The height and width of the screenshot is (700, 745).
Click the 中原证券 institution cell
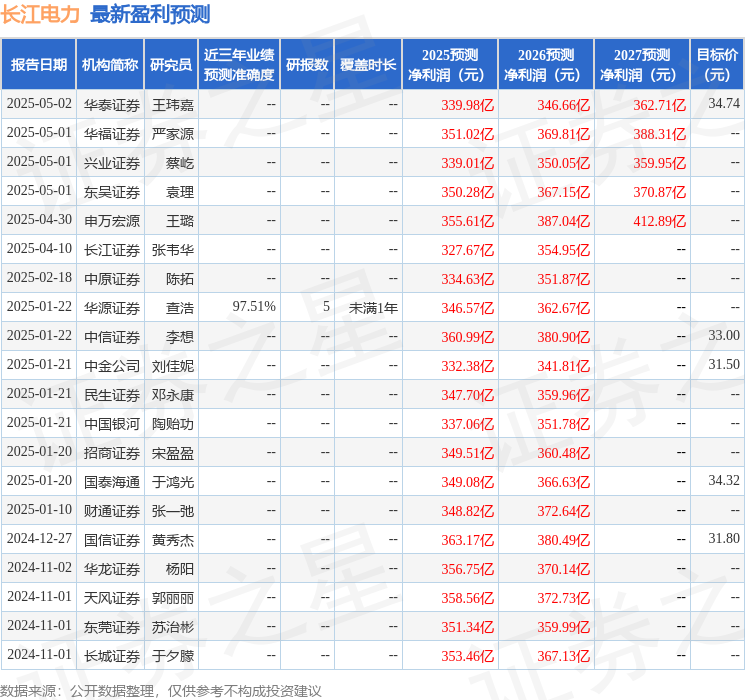click(112, 279)
